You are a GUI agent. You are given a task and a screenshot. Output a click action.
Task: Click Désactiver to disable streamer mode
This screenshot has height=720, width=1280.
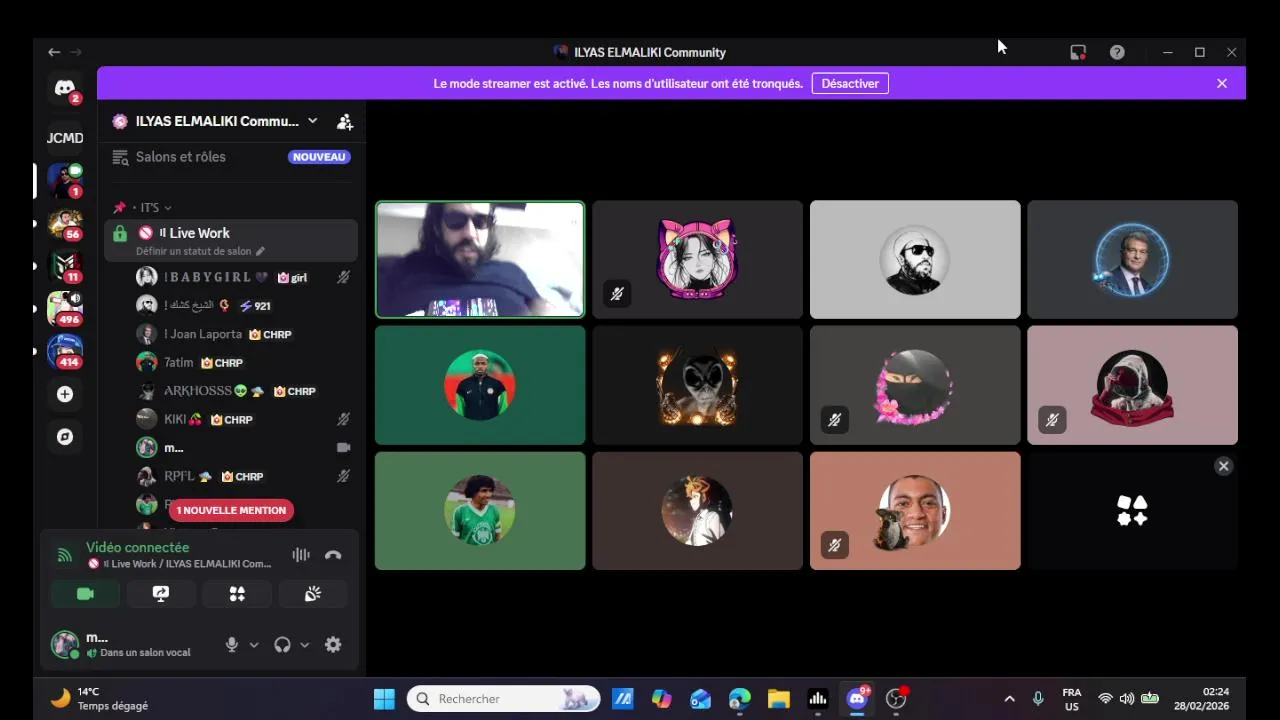click(x=850, y=84)
